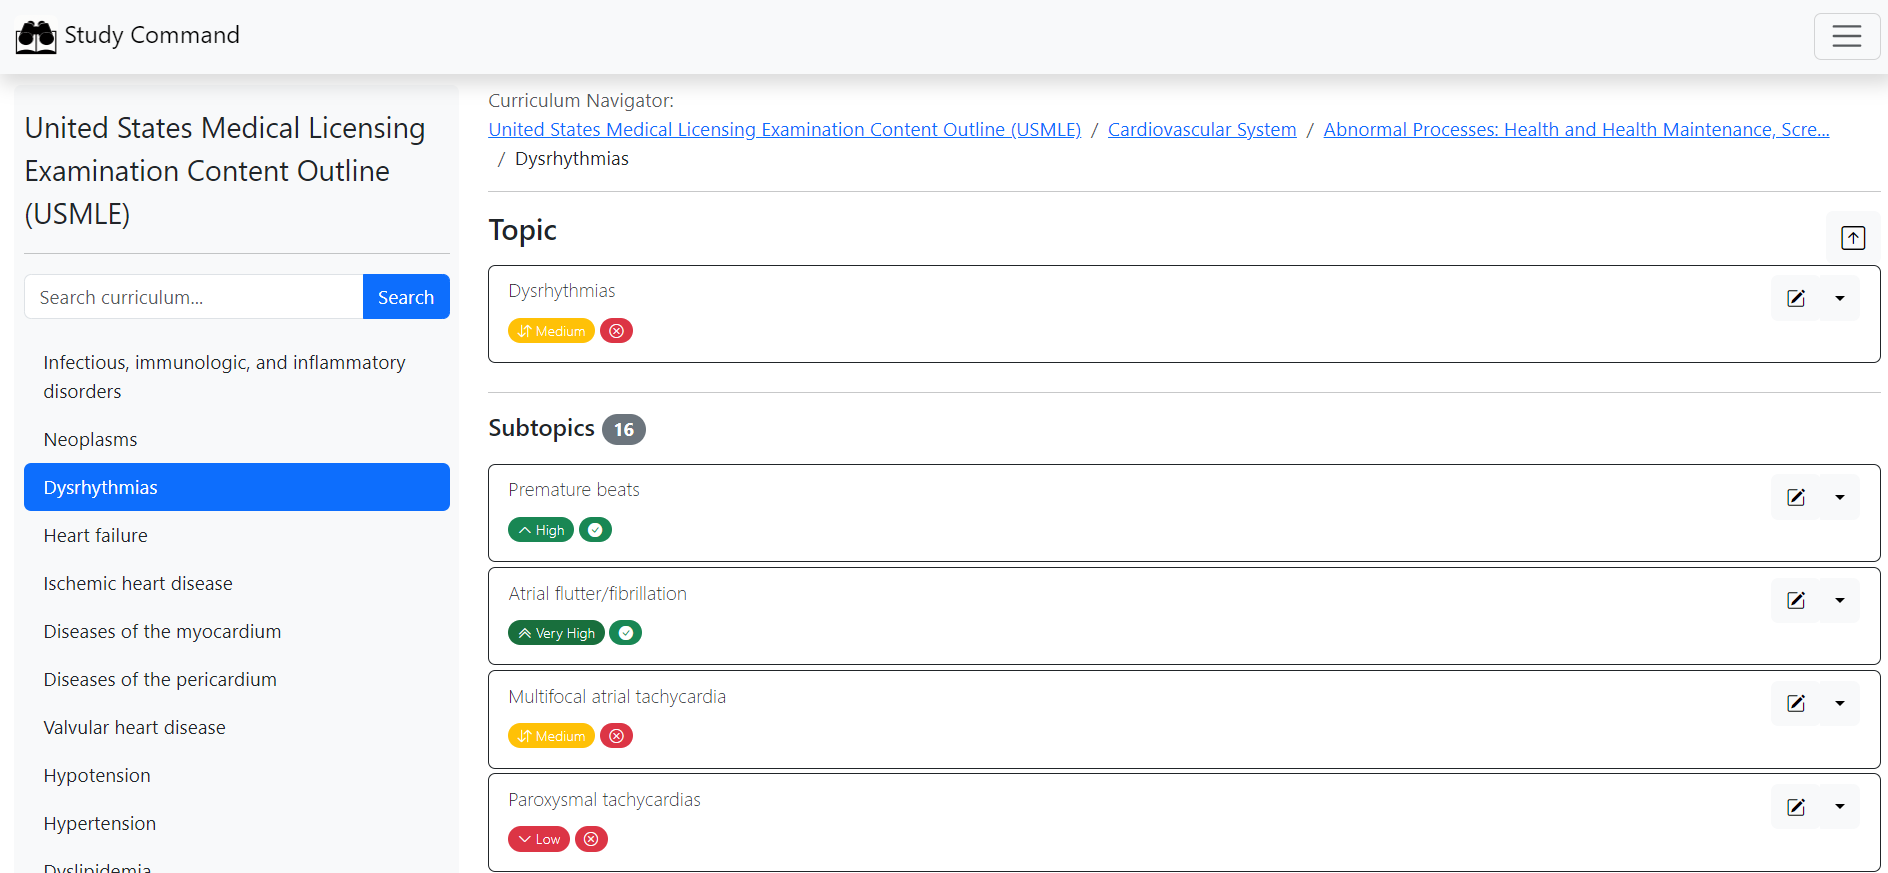Click edit icon for Atrial flutter/fibrillation
Image resolution: width=1888 pixels, height=873 pixels.
coord(1796,601)
